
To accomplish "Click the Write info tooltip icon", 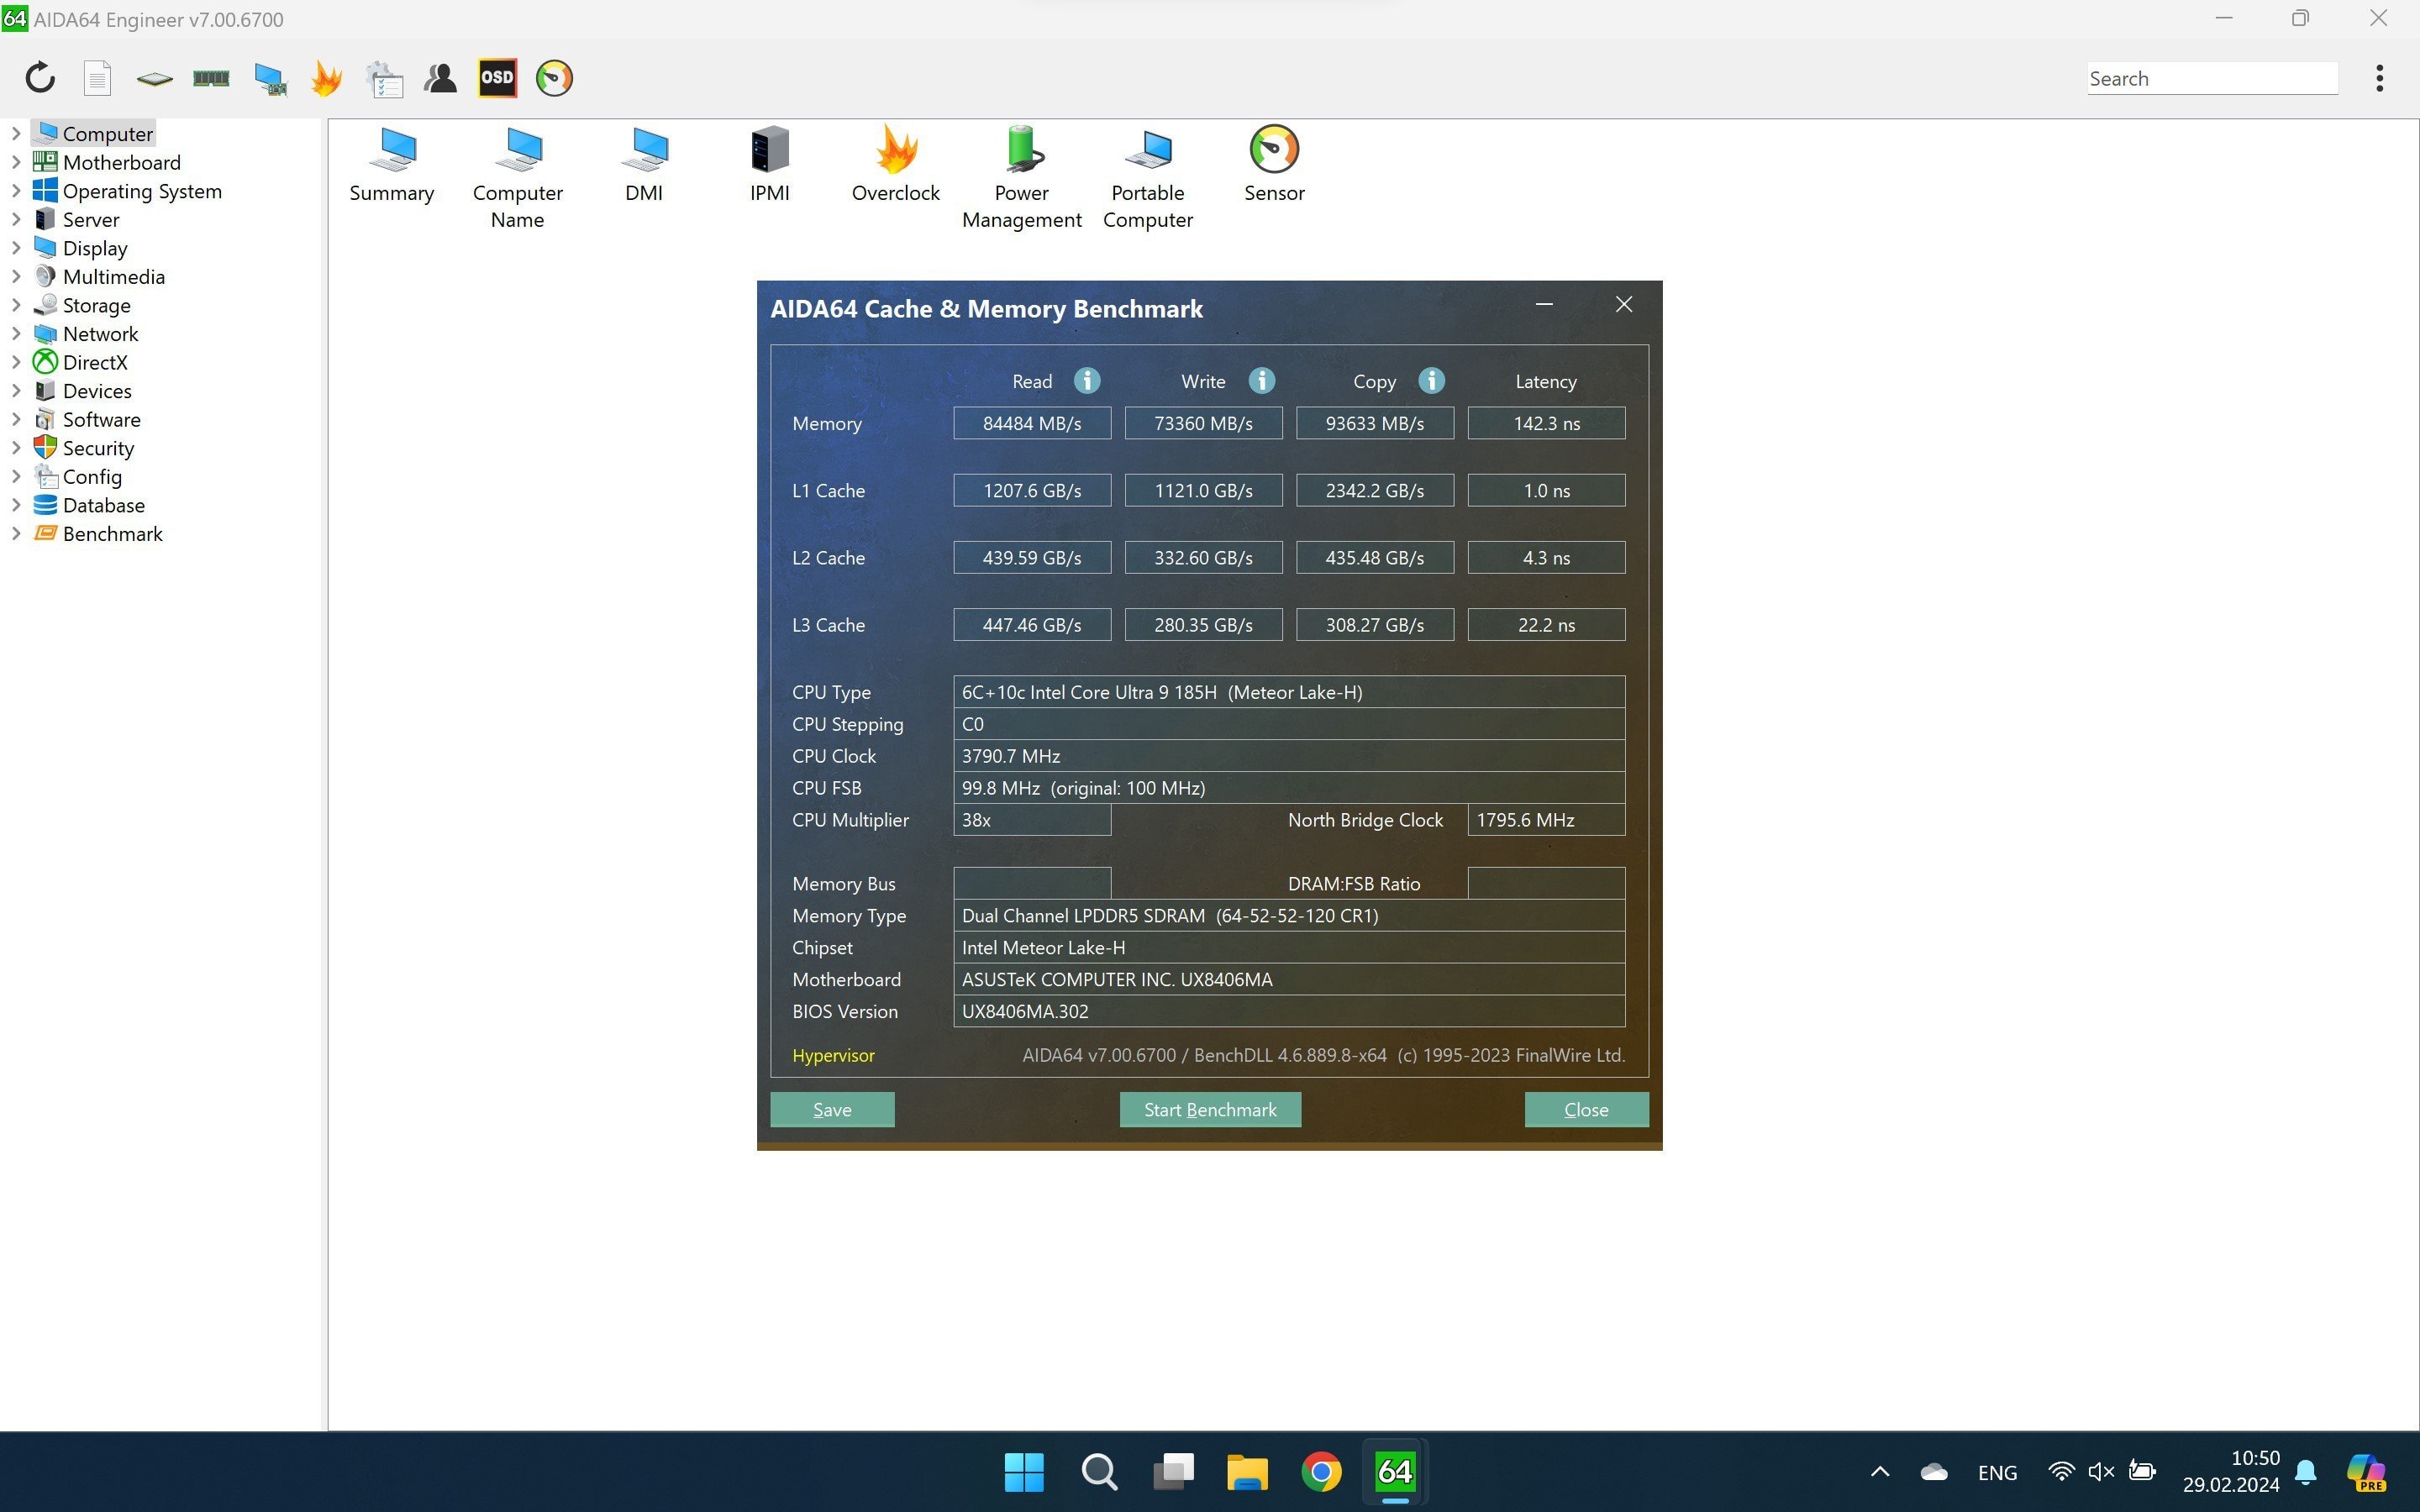I will tap(1261, 380).
